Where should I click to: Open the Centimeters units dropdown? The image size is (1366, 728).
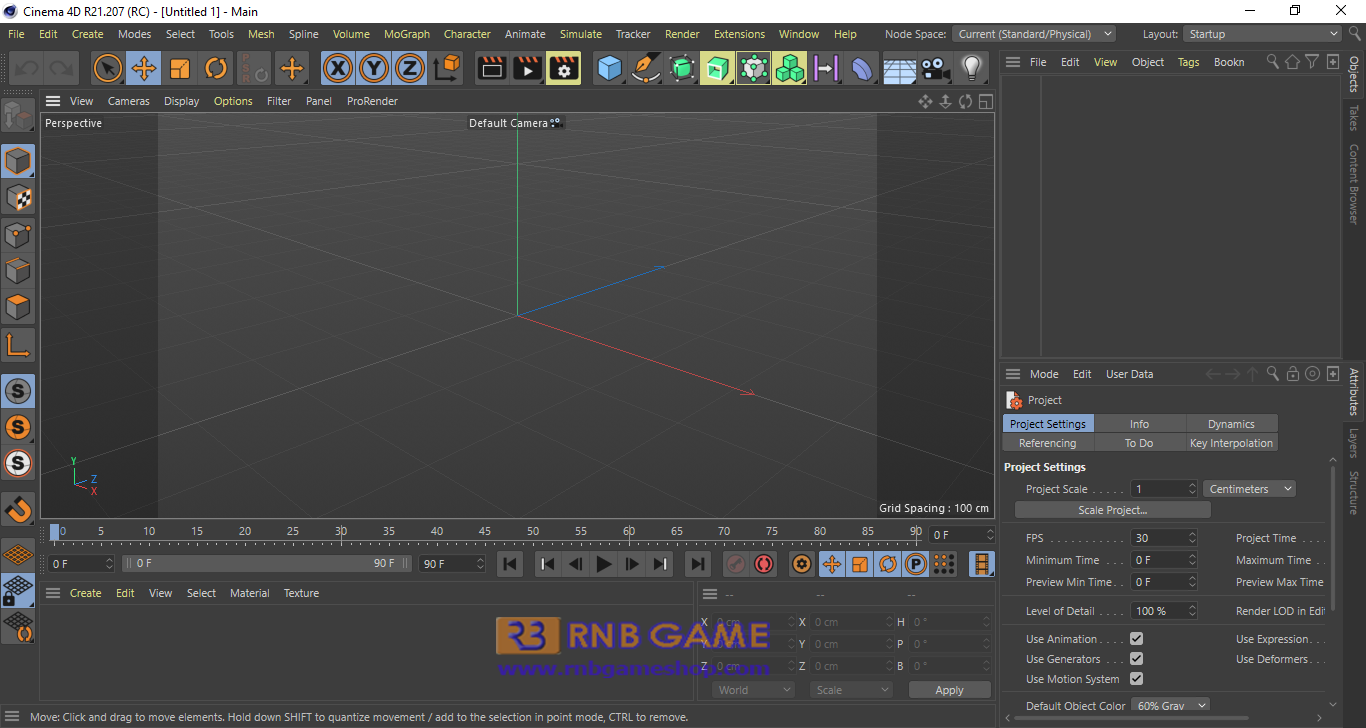pos(1248,488)
